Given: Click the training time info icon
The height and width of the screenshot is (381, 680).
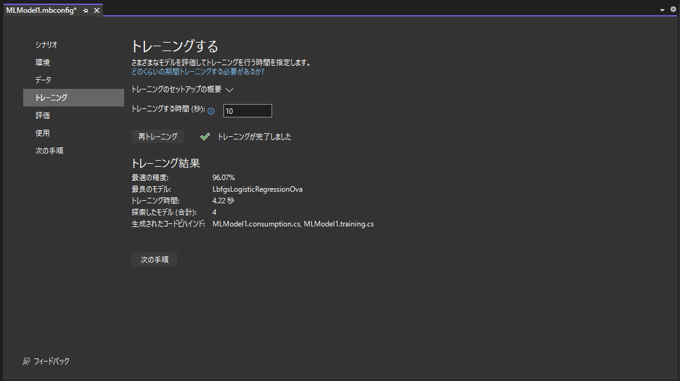Looking at the screenshot, I should pyautogui.click(x=211, y=111).
